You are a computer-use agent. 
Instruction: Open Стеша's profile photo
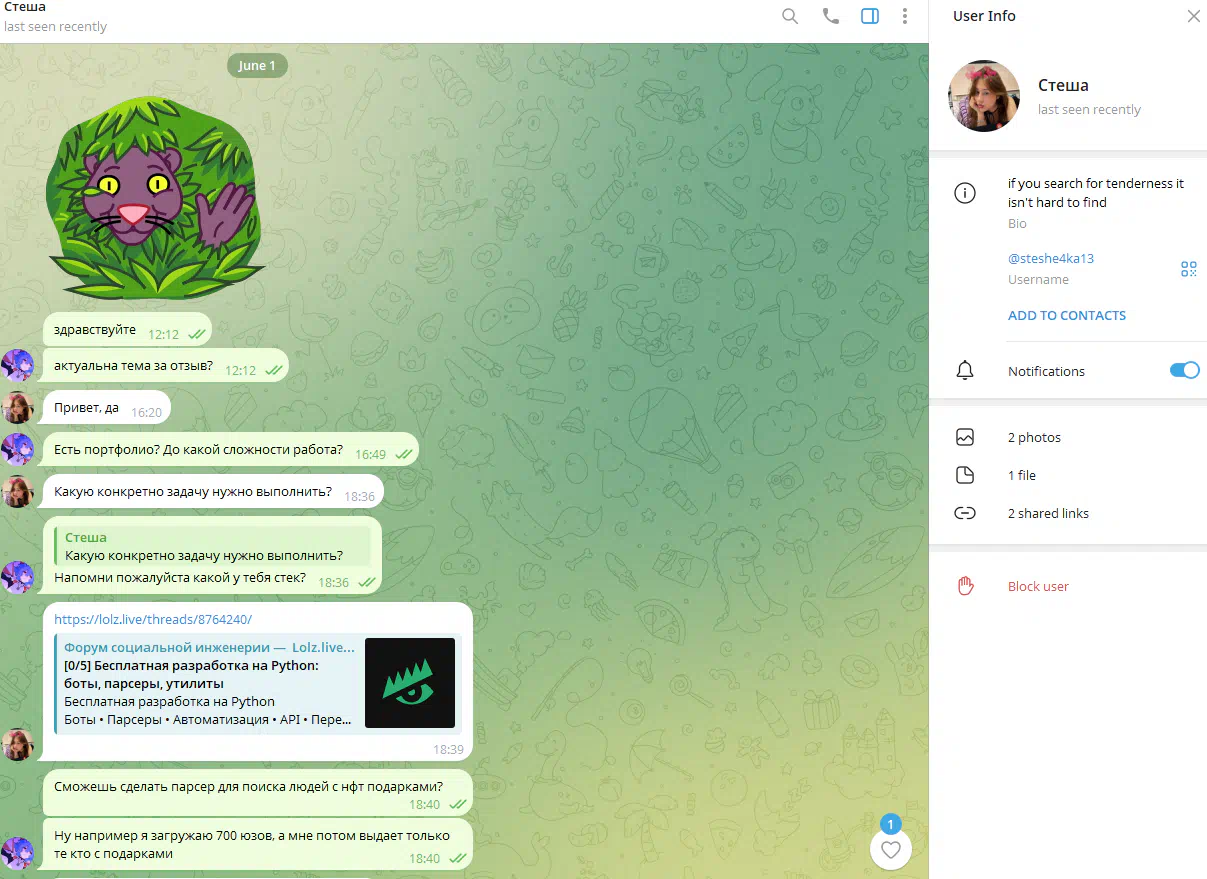[984, 96]
